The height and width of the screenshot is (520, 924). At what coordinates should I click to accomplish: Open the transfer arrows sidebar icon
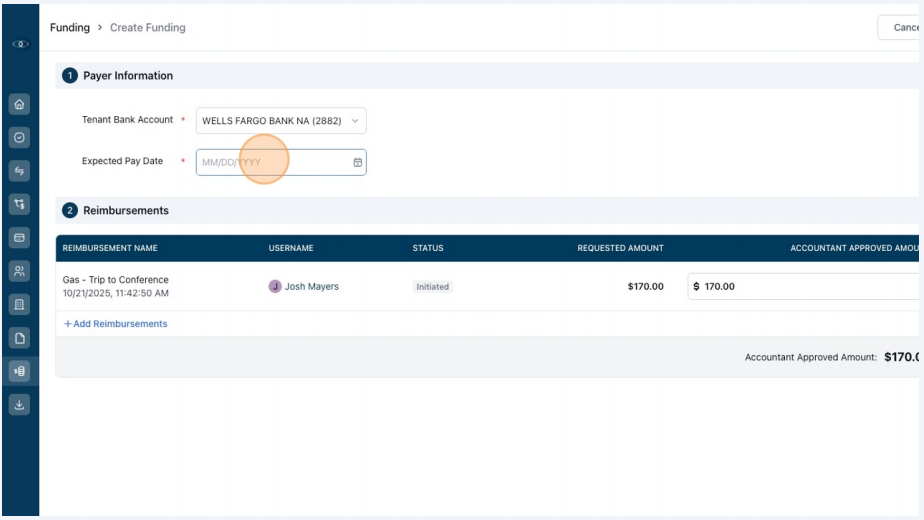[19, 171]
